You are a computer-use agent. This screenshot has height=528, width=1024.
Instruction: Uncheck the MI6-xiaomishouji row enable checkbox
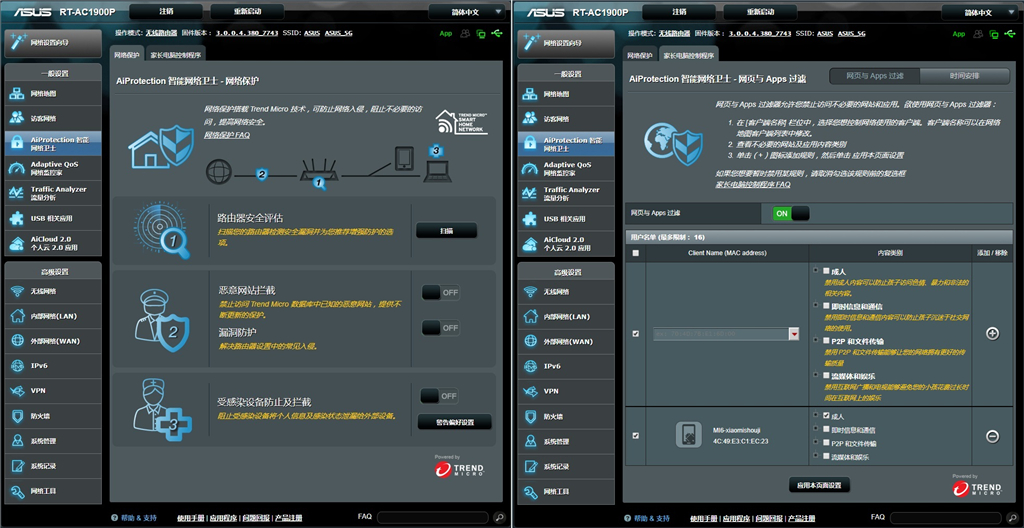click(x=636, y=435)
